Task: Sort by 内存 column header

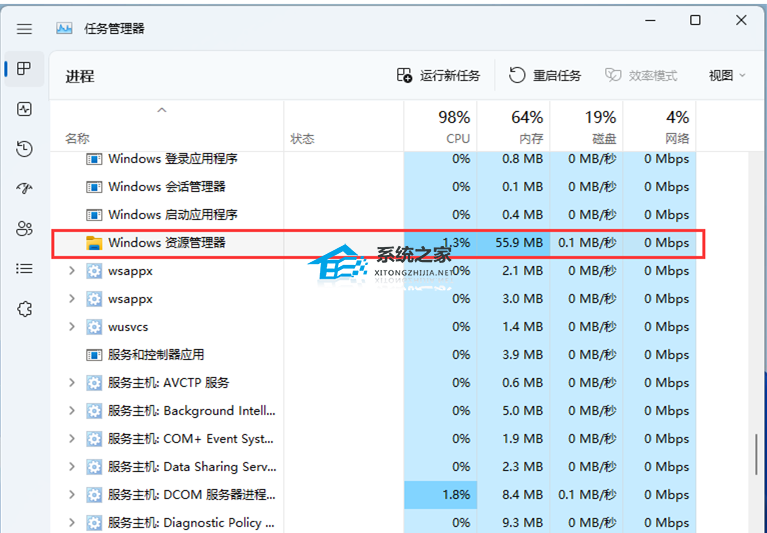Action: click(514, 127)
